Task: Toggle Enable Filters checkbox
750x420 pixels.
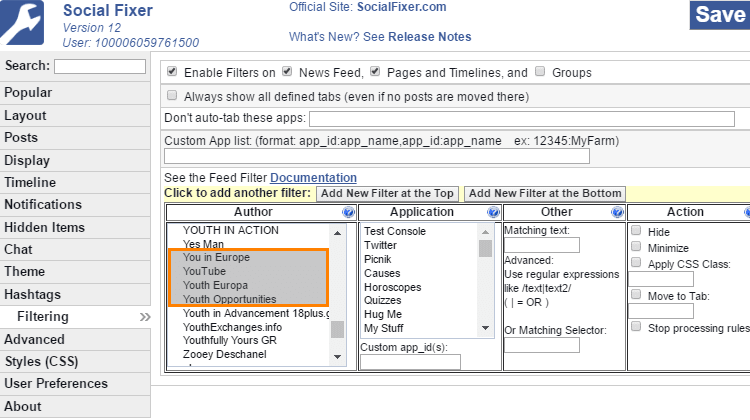Action: [x=172, y=72]
